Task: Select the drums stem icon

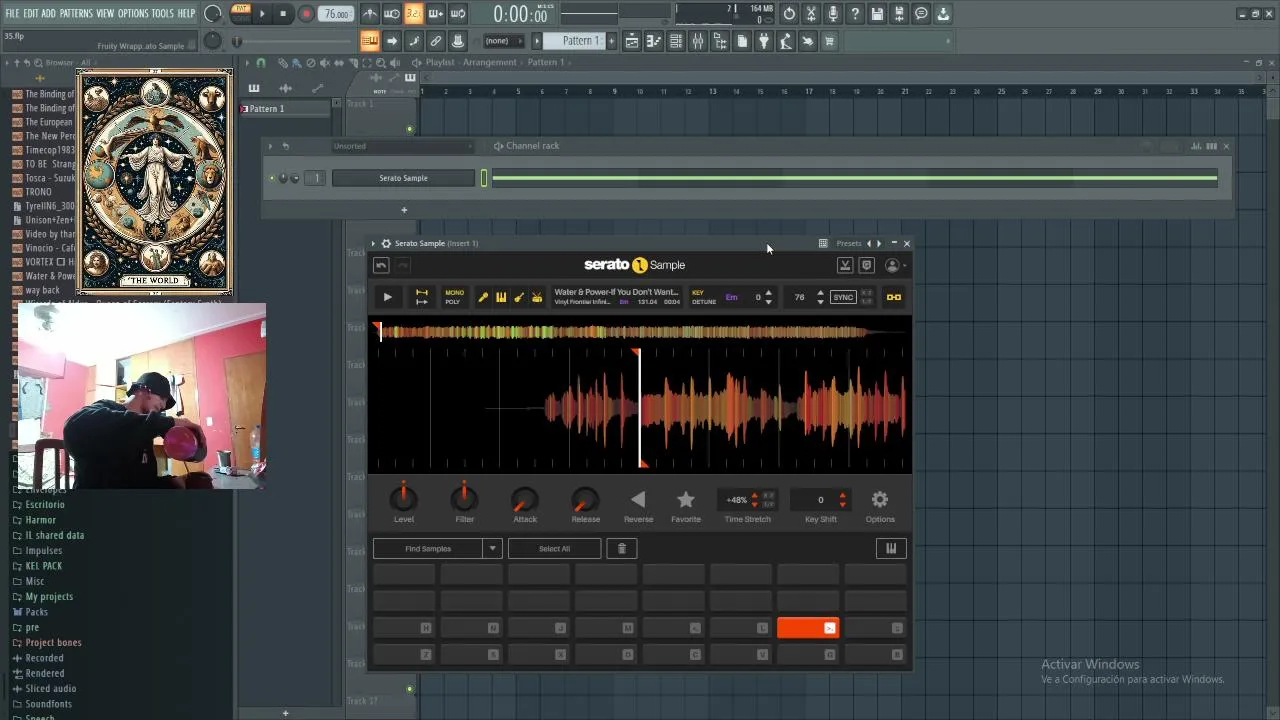Action: [537, 297]
